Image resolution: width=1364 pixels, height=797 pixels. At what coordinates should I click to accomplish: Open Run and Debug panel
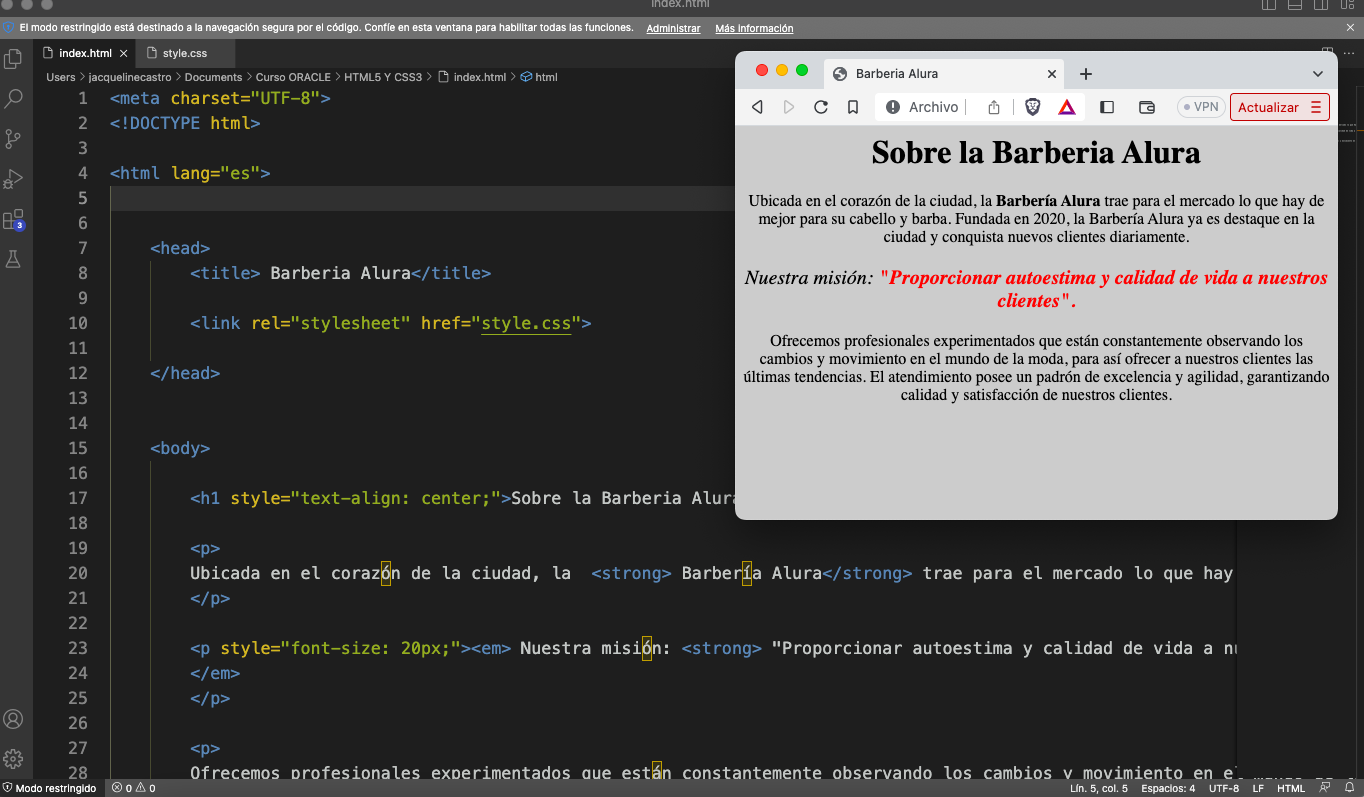14,179
